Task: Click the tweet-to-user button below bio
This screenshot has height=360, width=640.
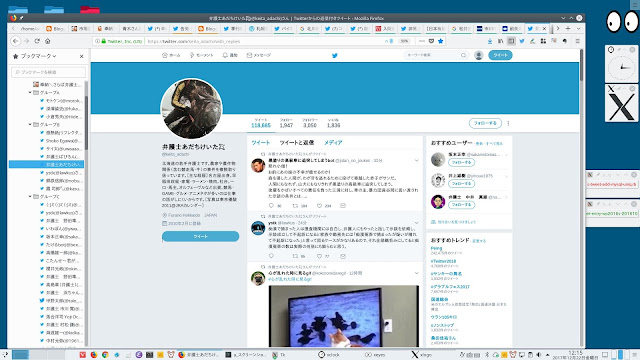Action: click(x=200, y=236)
